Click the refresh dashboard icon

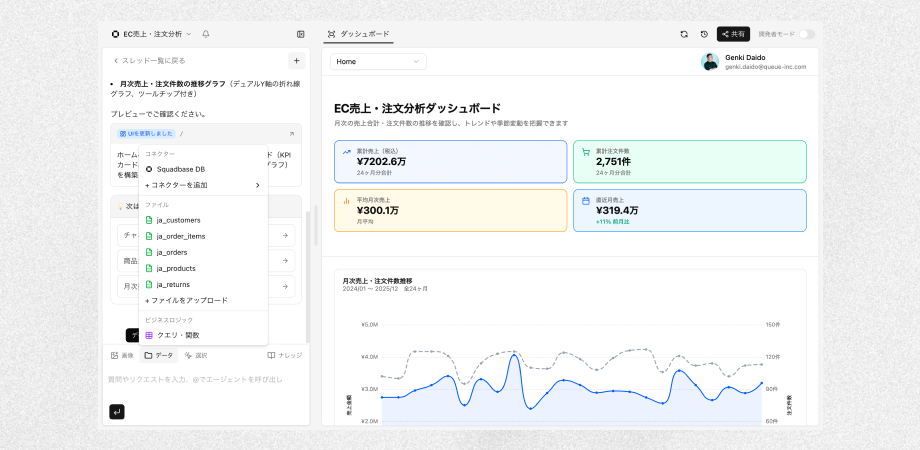click(x=684, y=34)
